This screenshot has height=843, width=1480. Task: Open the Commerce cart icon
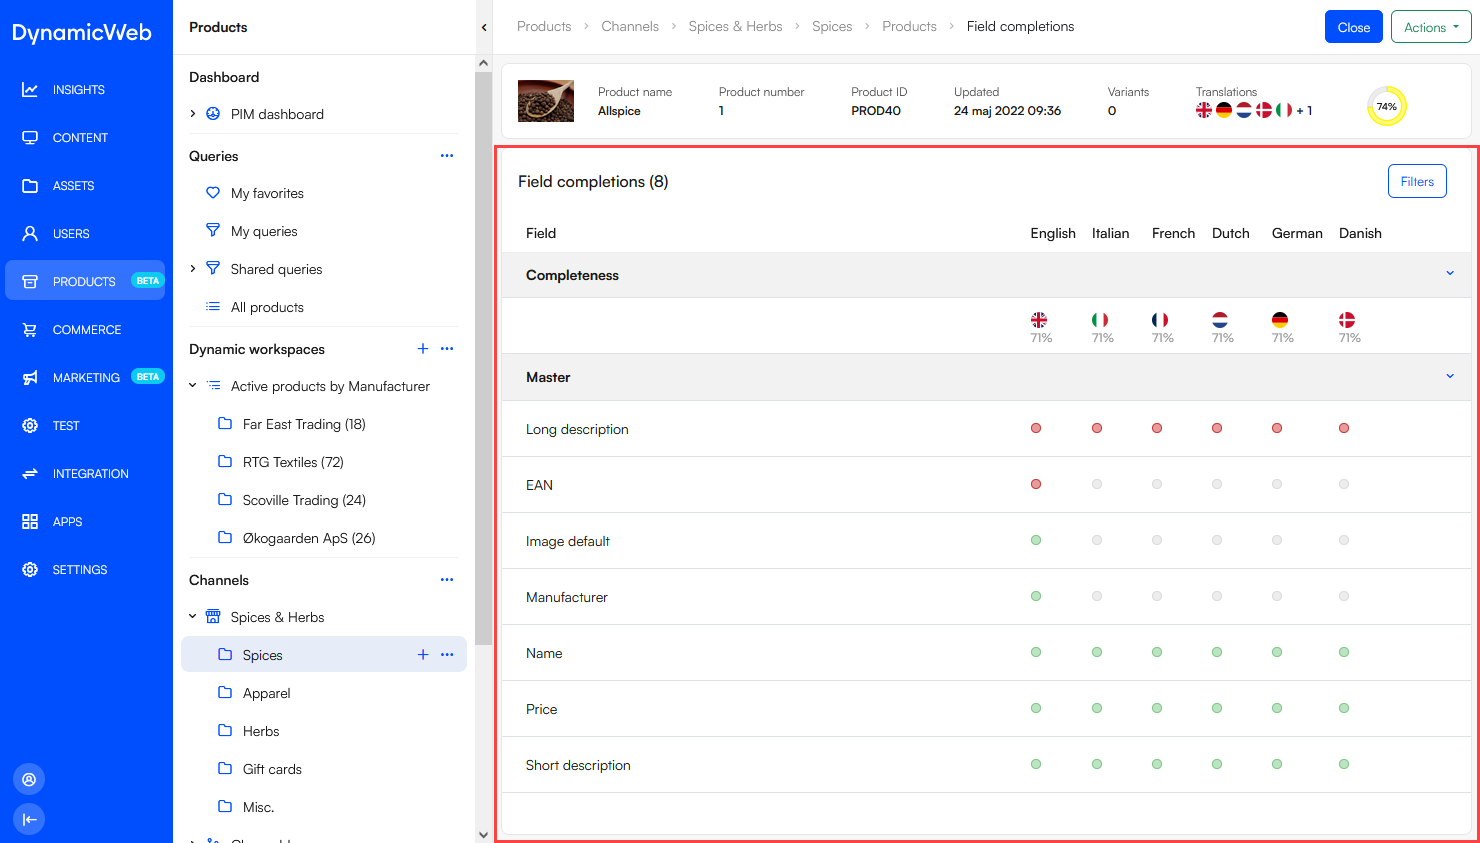30,330
